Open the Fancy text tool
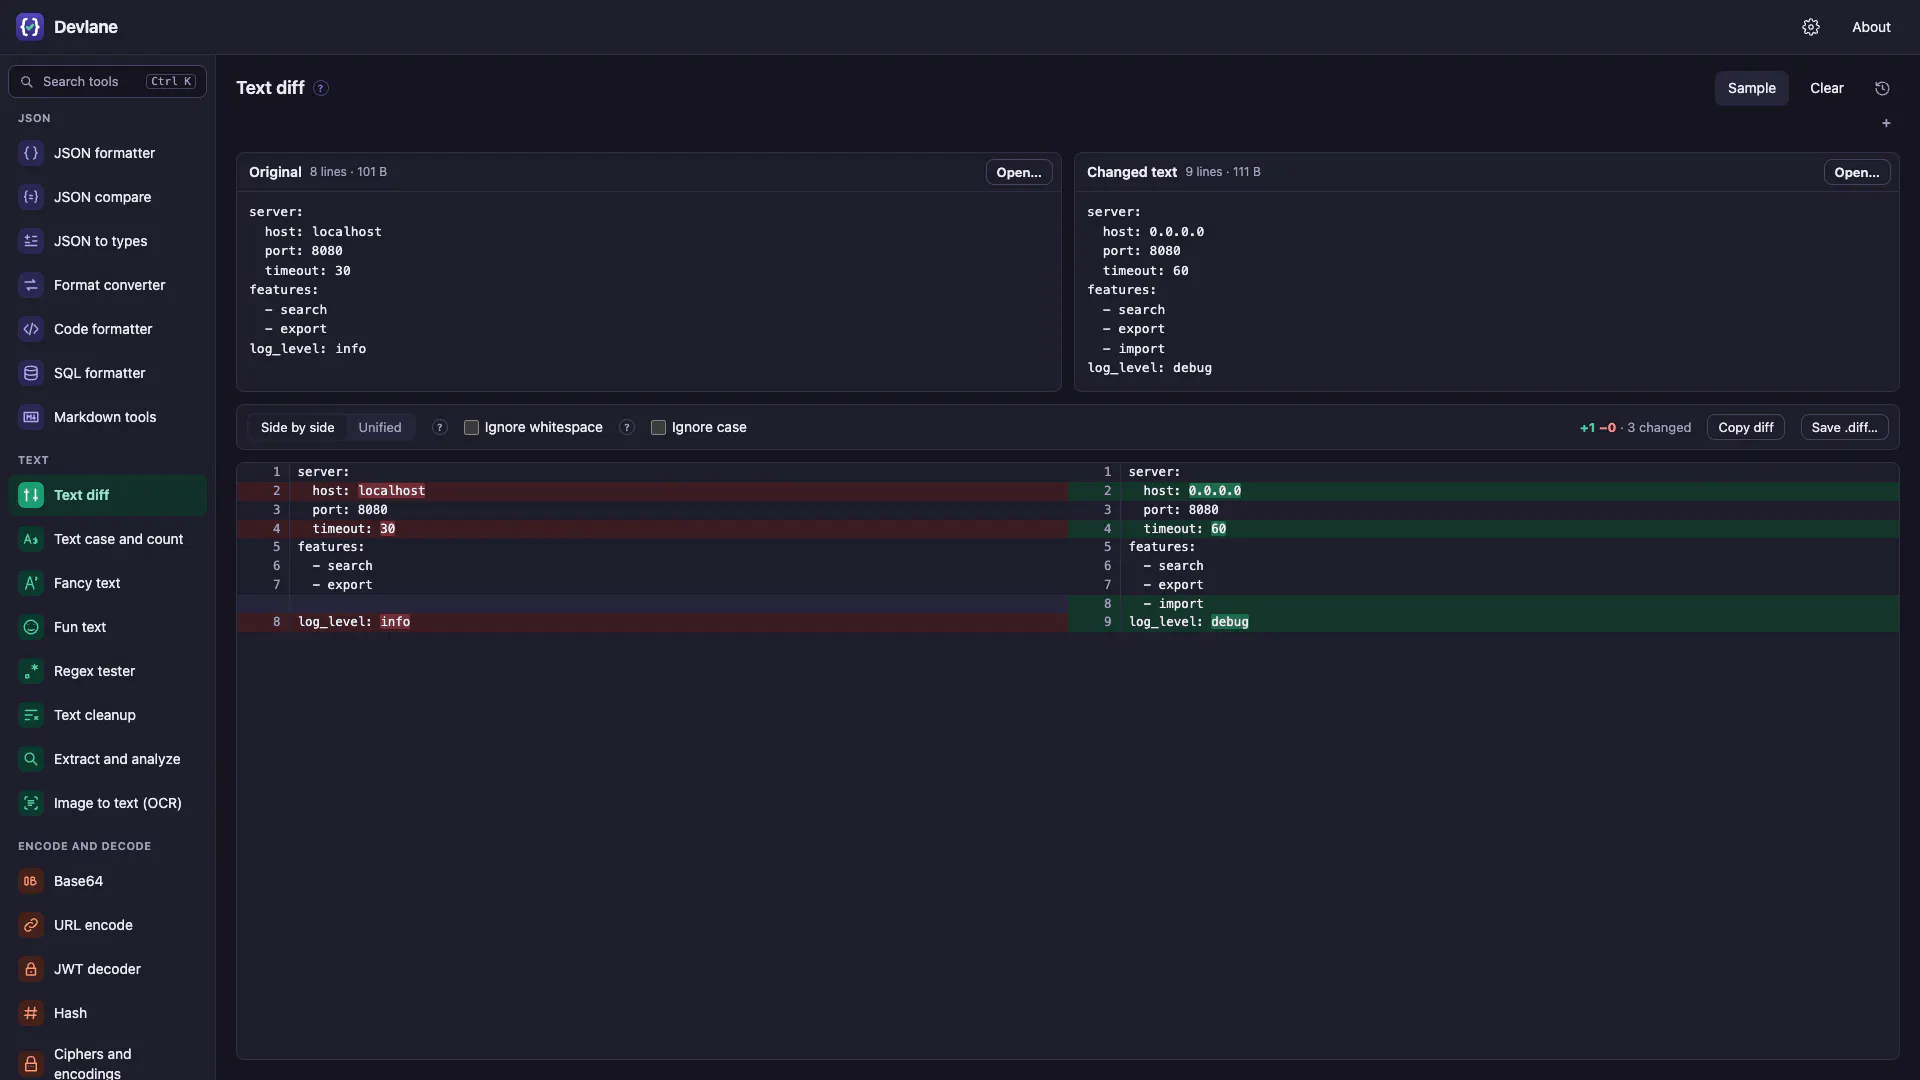Screen dimensions: 1920x1080 pyautogui.click(x=108, y=583)
